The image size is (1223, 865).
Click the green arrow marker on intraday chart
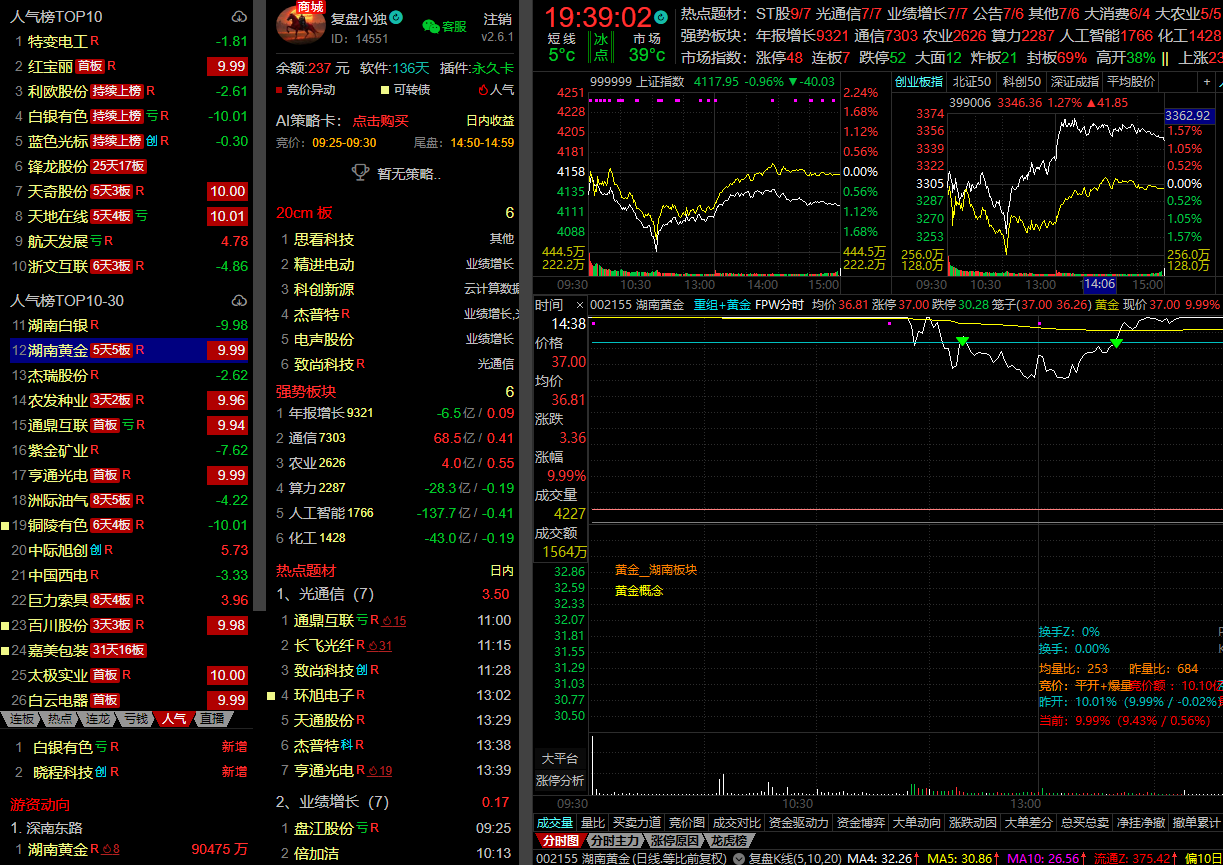pos(962,342)
